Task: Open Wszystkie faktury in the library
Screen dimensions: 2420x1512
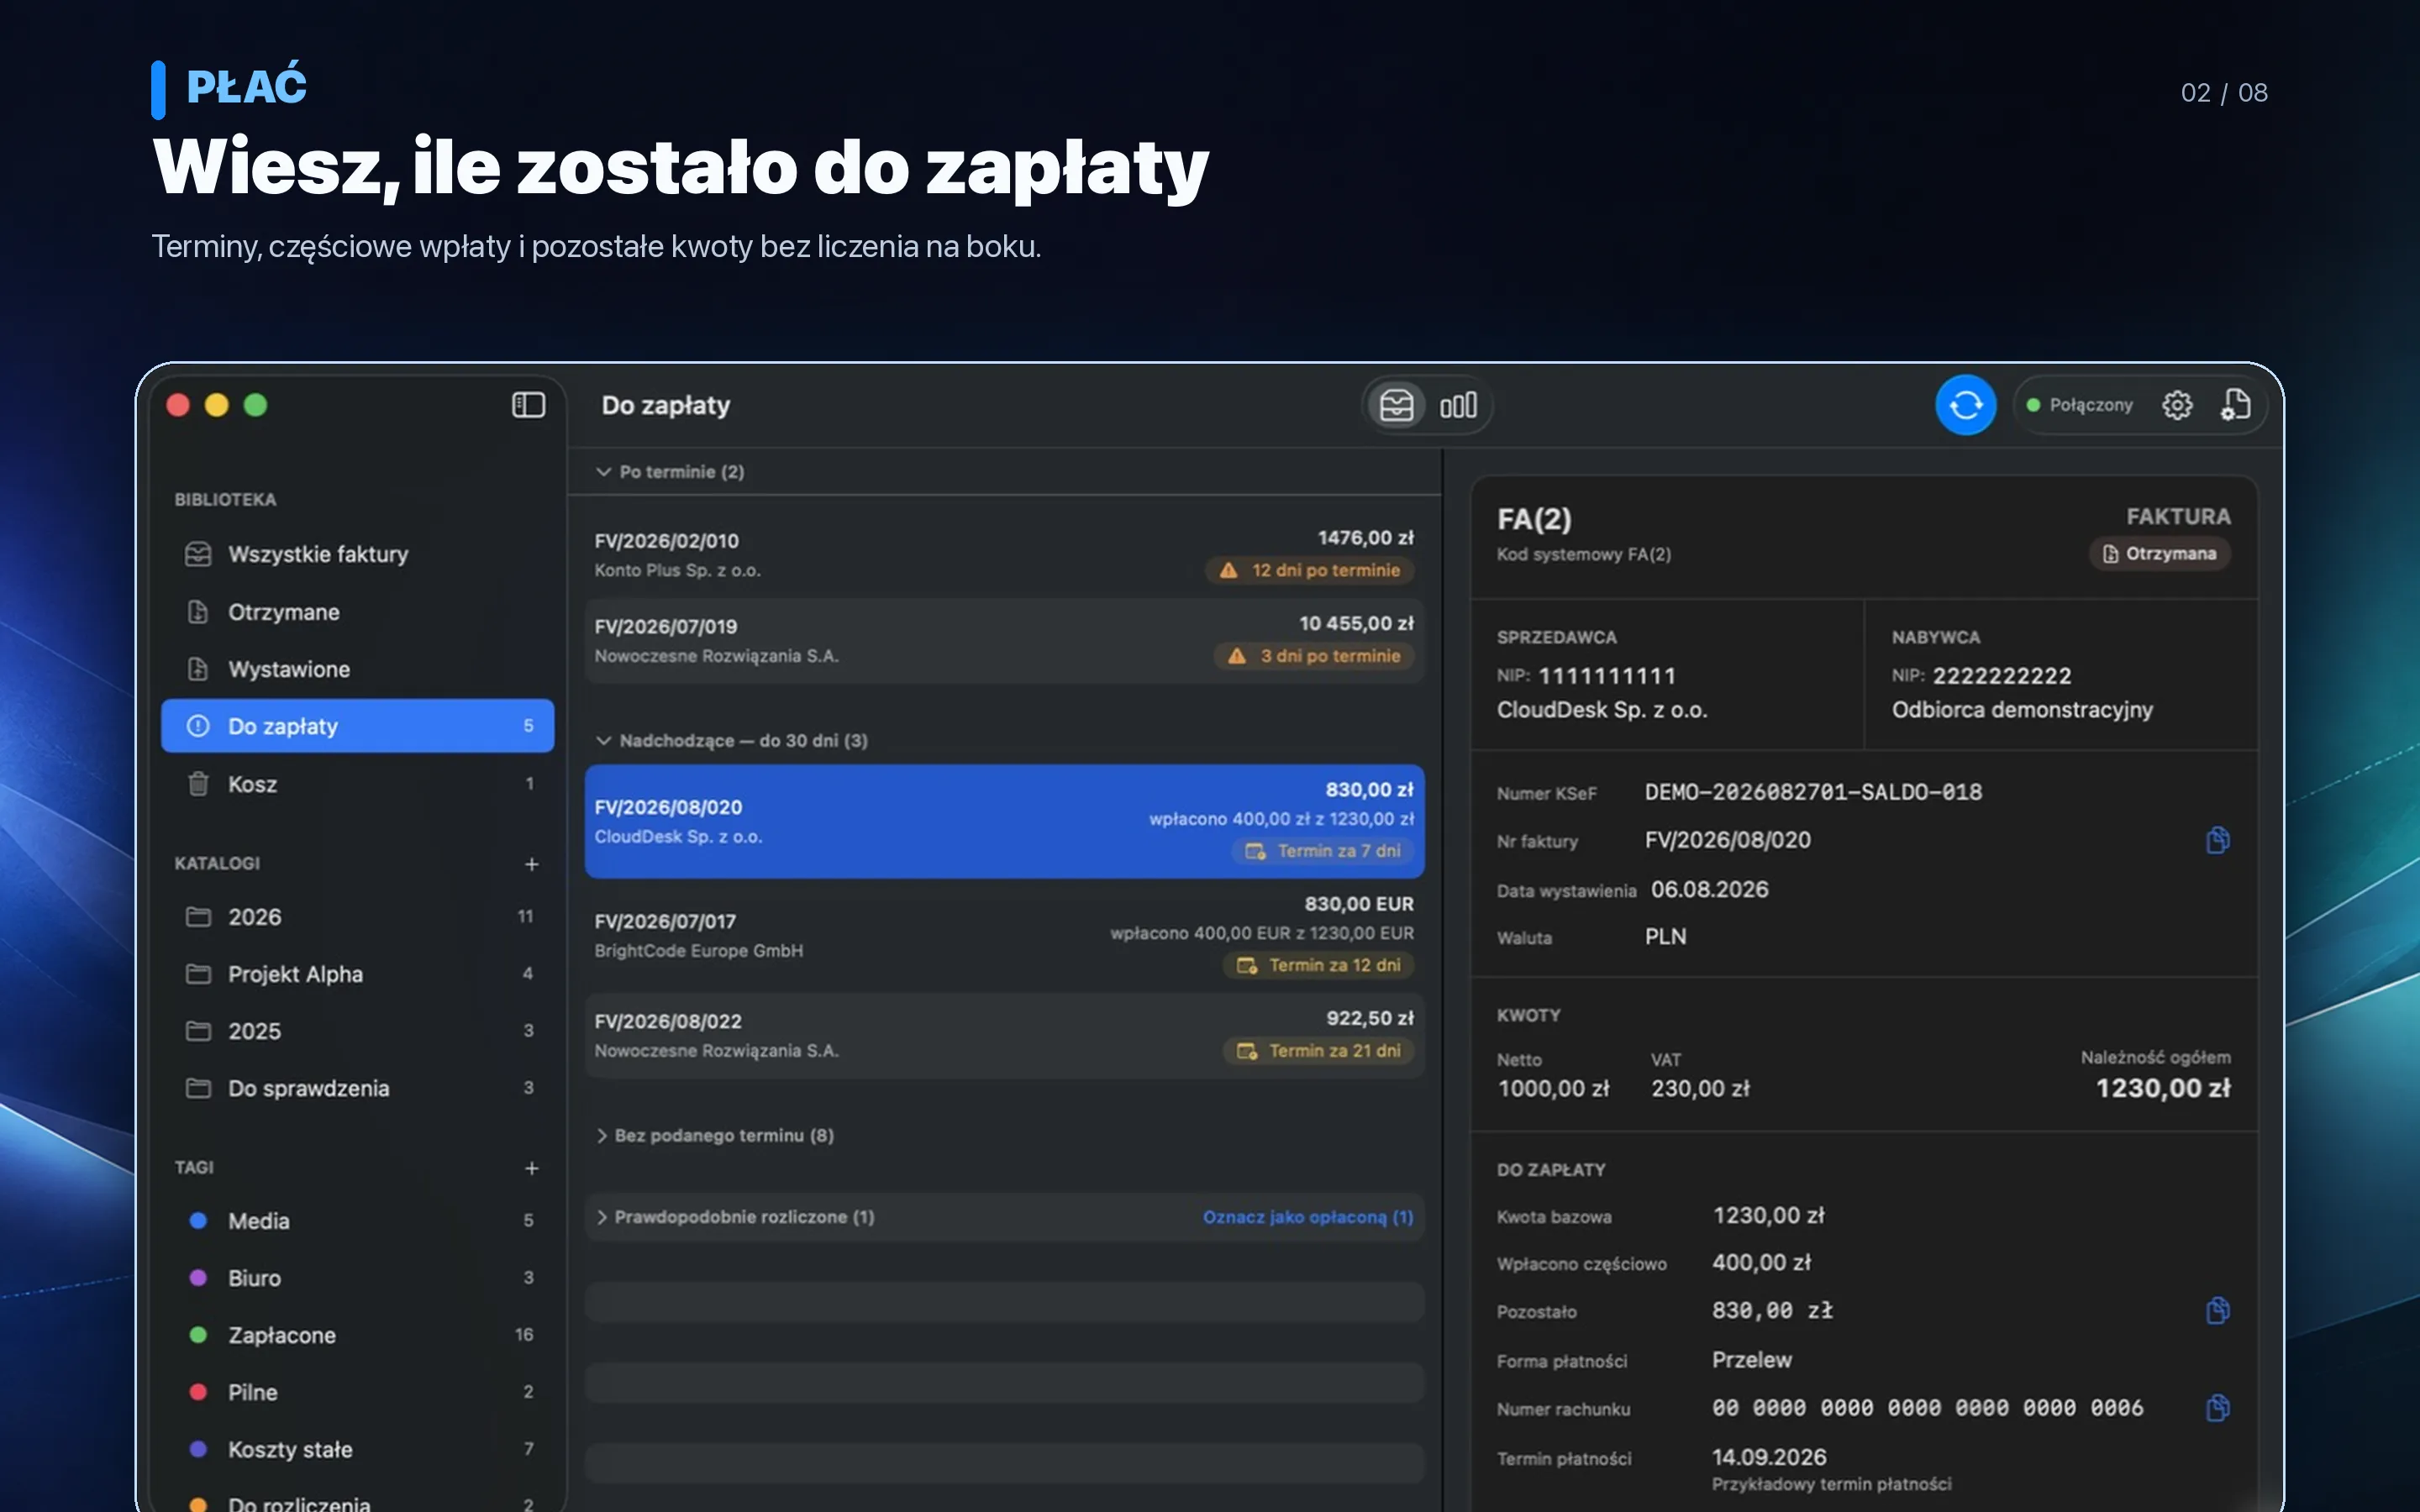Action: tap(357, 554)
